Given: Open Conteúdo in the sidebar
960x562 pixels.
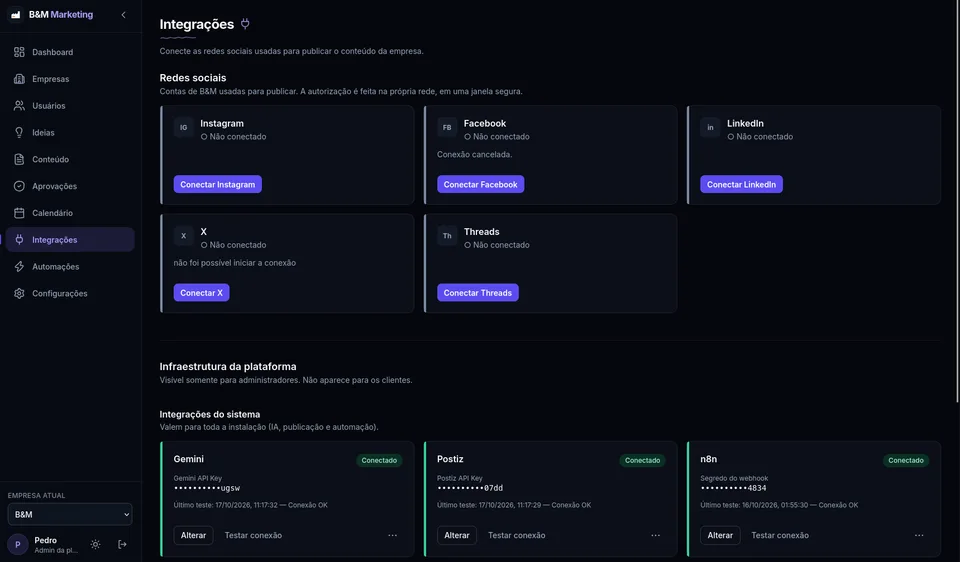Looking at the screenshot, I should 70,159.
